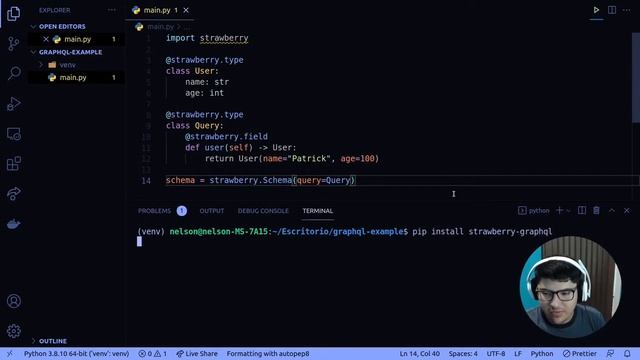Select Python 3.8.10 interpreter in status bar

pyautogui.click(x=76, y=353)
